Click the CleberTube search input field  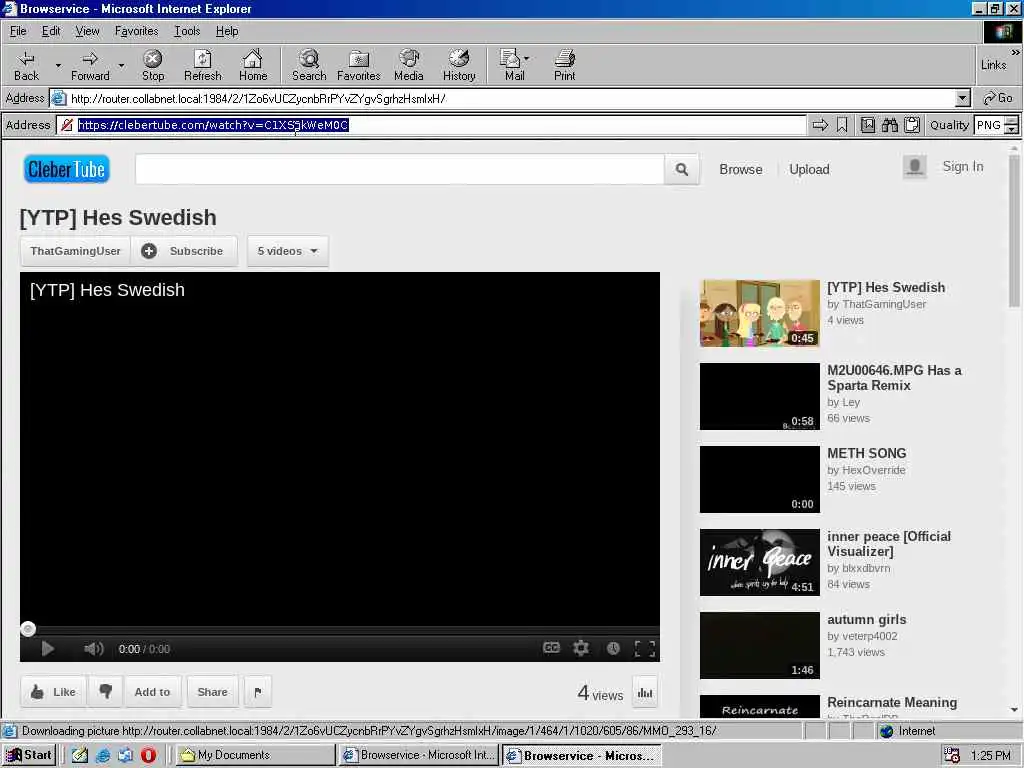[x=400, y=170]
